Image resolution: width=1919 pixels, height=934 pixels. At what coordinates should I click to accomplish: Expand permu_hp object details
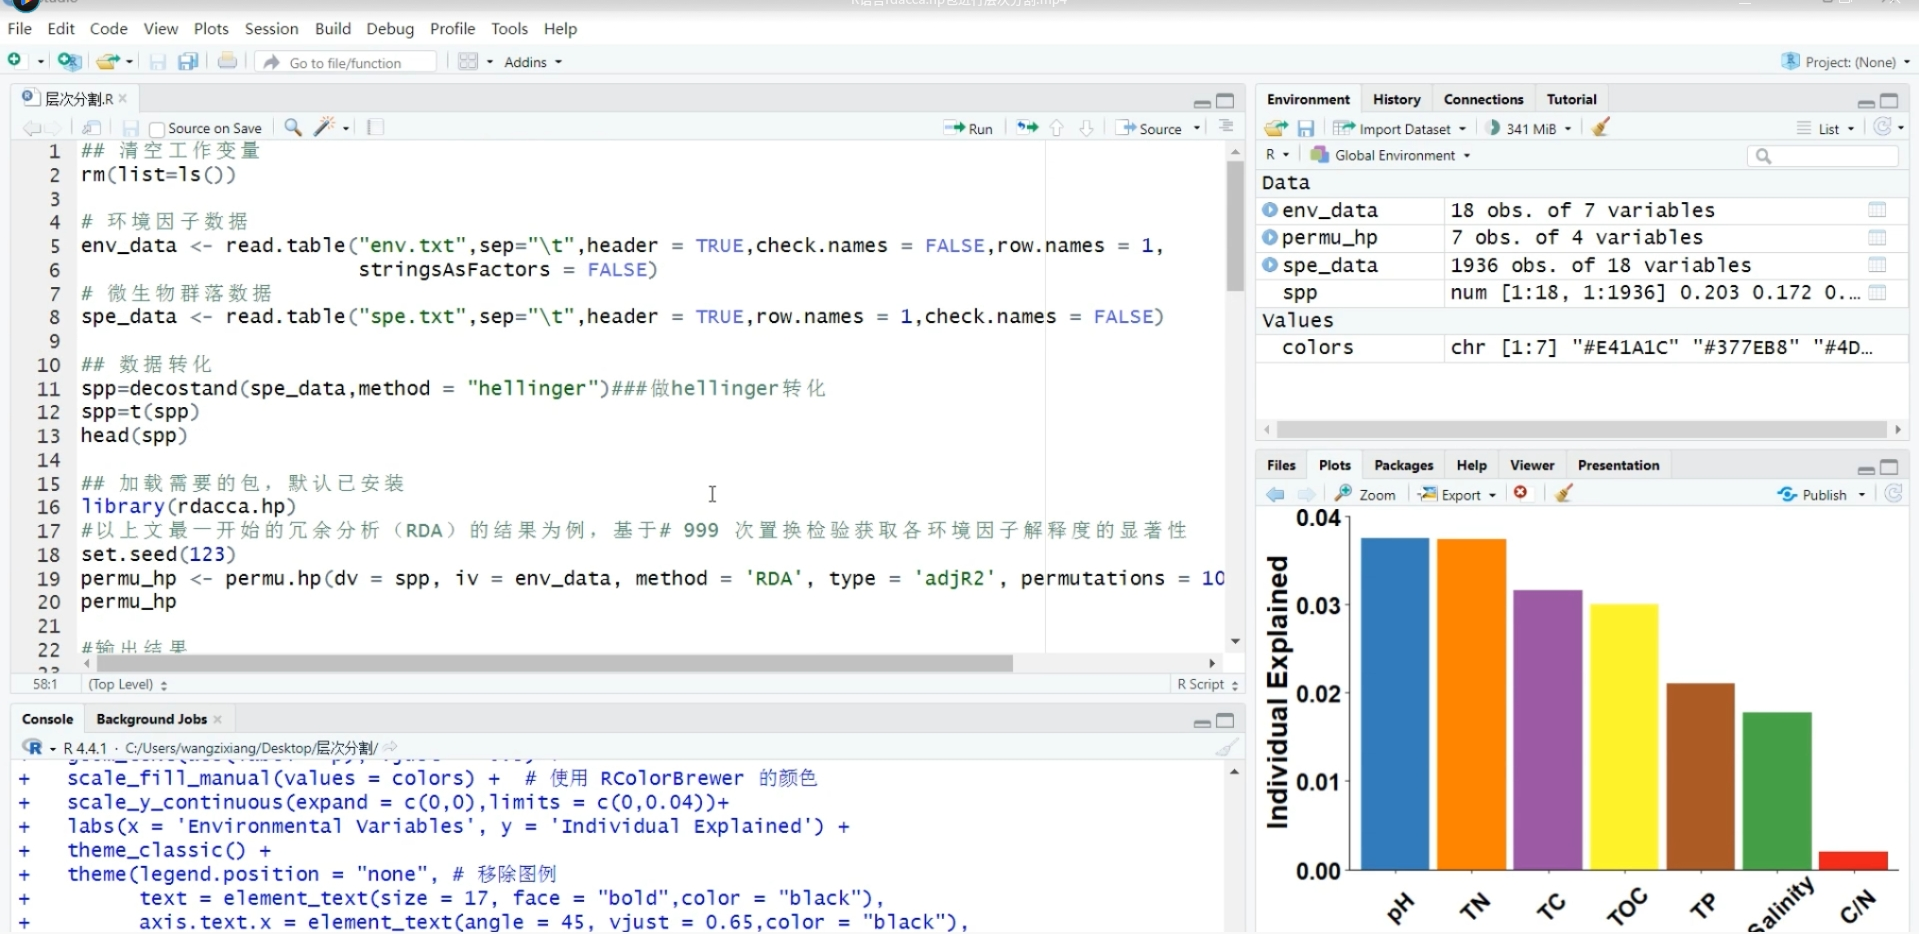(1269, 237)
